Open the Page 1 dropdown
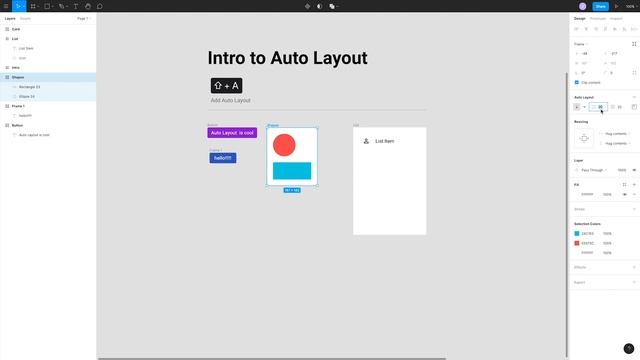The image size is (640, 360). 83,18
